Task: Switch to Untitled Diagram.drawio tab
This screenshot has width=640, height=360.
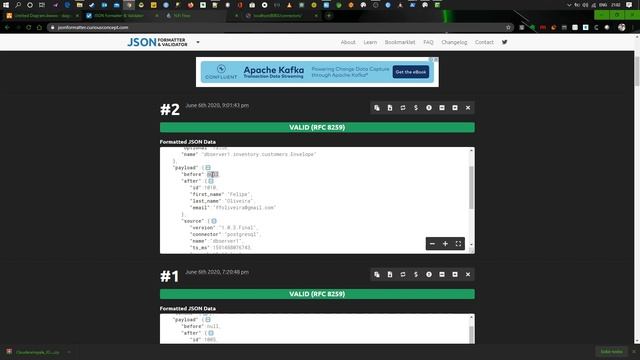Action: coord(43,16)
